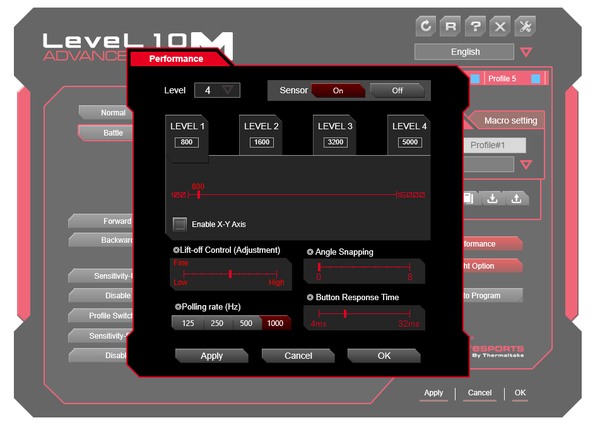Click the LEVEL 1 value field 800
The height and width of the screenshot is (425, 600).
187,142
